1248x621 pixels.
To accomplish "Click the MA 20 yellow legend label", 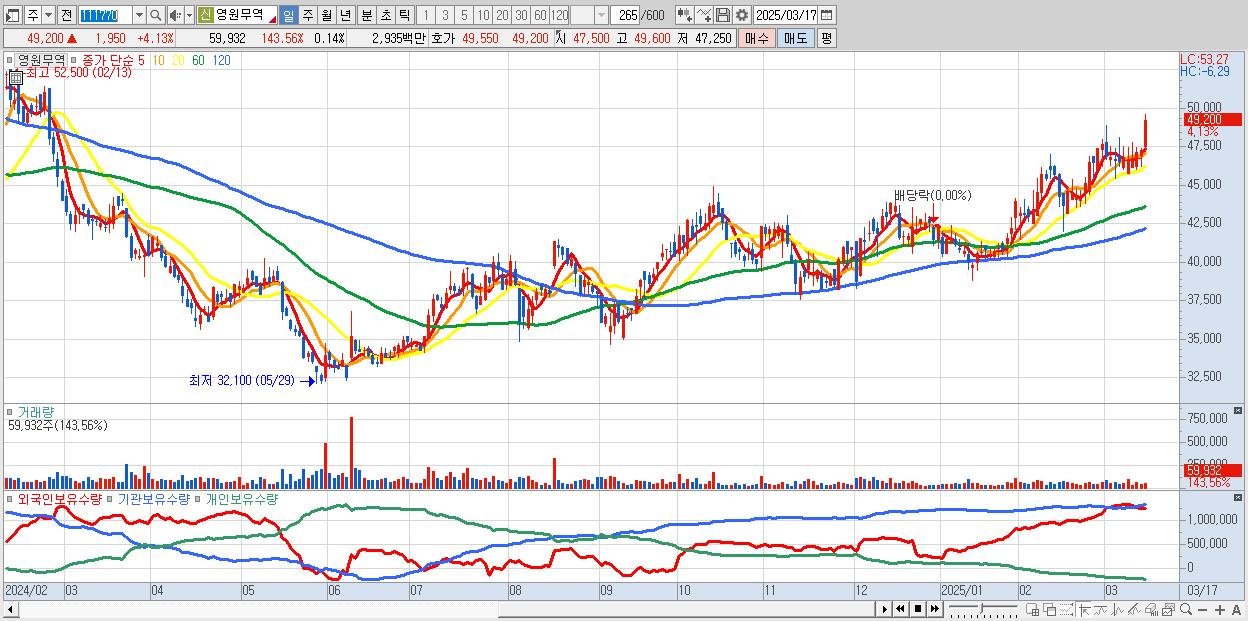I will [179, 60].
